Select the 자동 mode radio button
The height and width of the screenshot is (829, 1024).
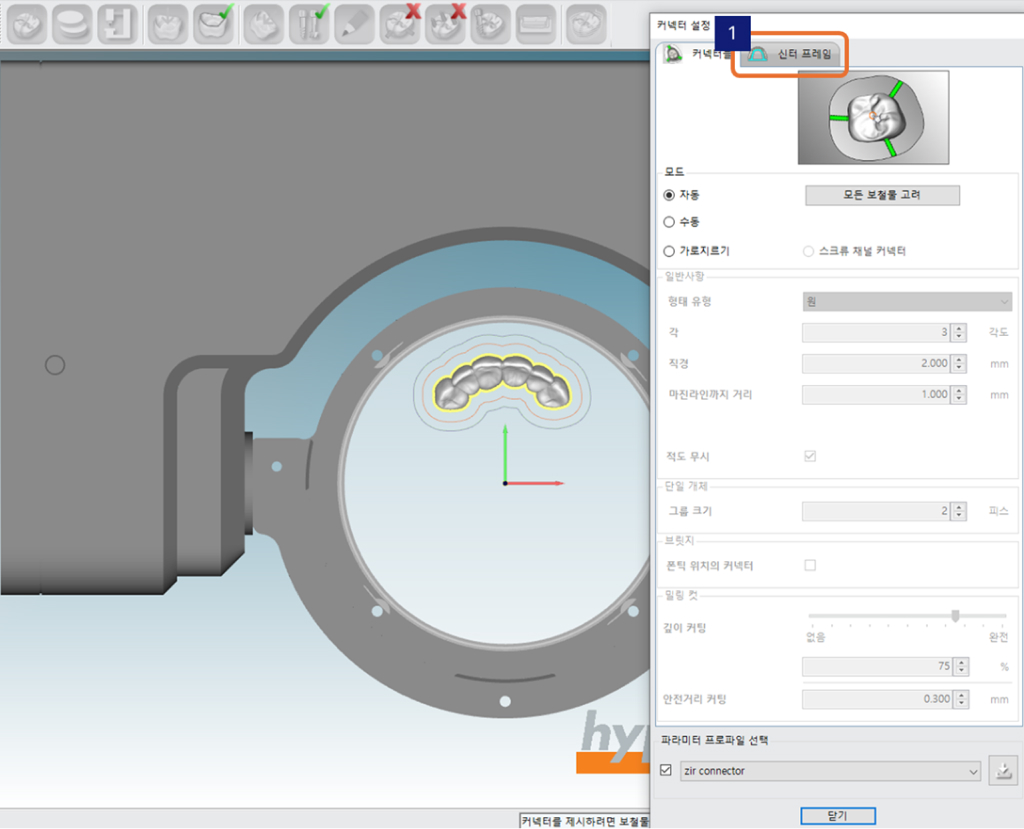point(669,195)
